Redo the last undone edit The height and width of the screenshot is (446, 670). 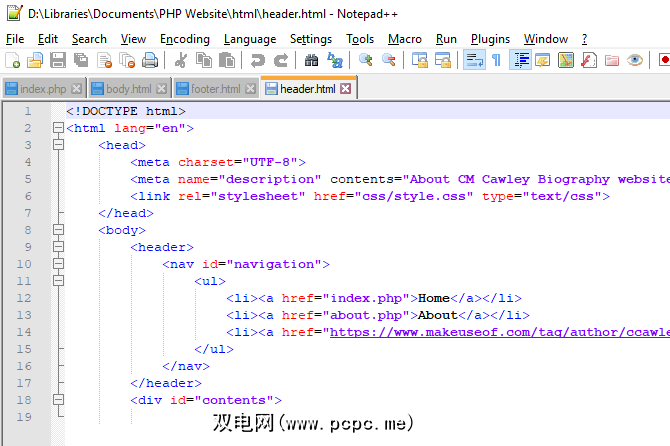click(280, 60)
